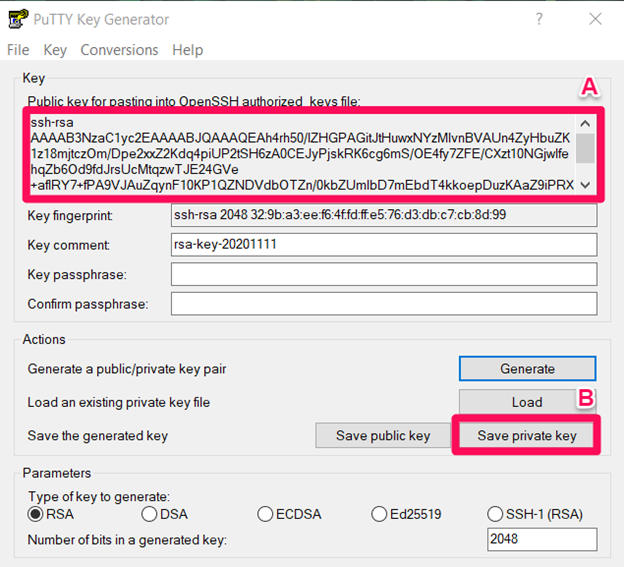624x567 pixels.
Task: Open the Key menu
Action: (x=55, y=50)
